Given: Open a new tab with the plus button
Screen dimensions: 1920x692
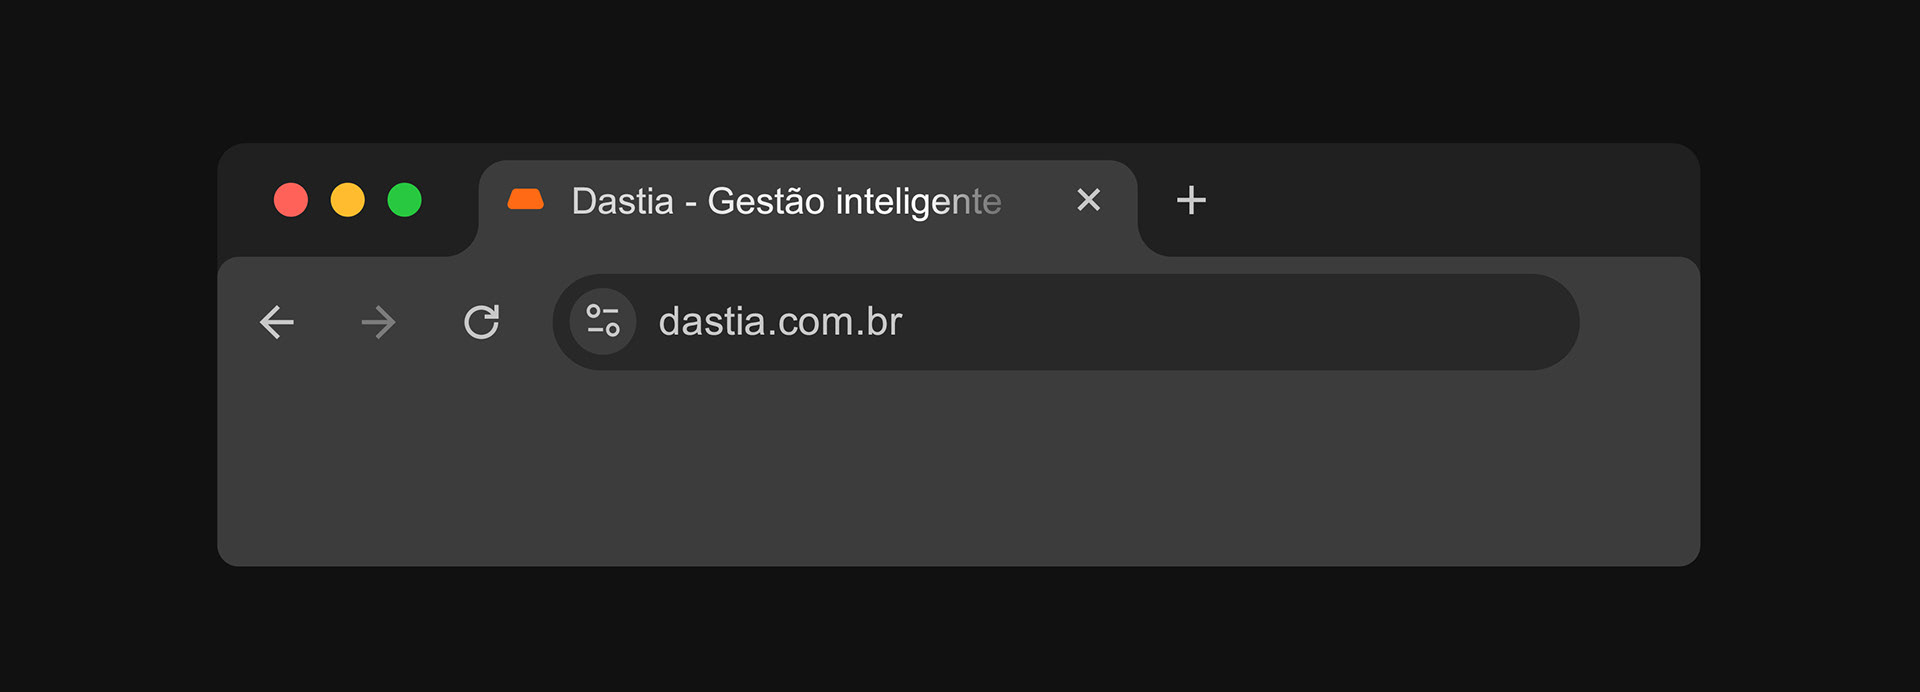Looking at the screenshot, I should 1191,200.
